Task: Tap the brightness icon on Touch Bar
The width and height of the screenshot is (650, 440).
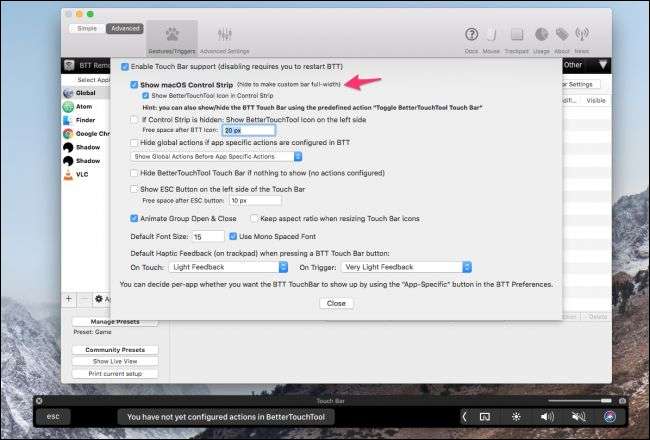Action: point(516,416)
